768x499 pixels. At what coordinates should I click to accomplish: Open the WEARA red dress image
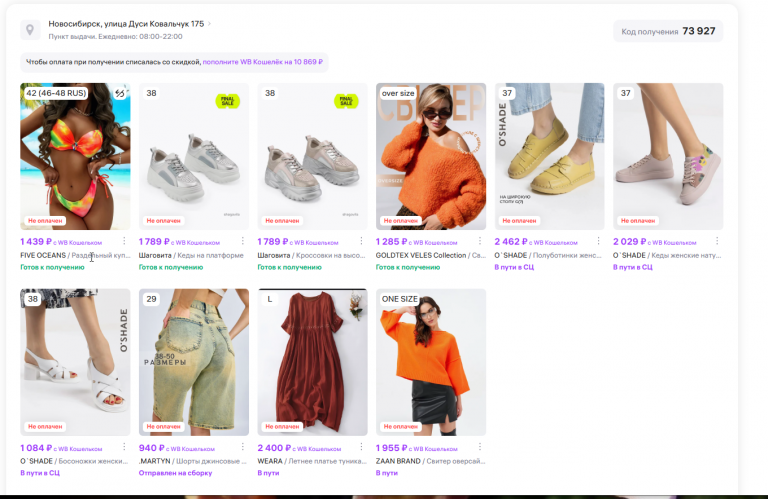tap(312, 362)
